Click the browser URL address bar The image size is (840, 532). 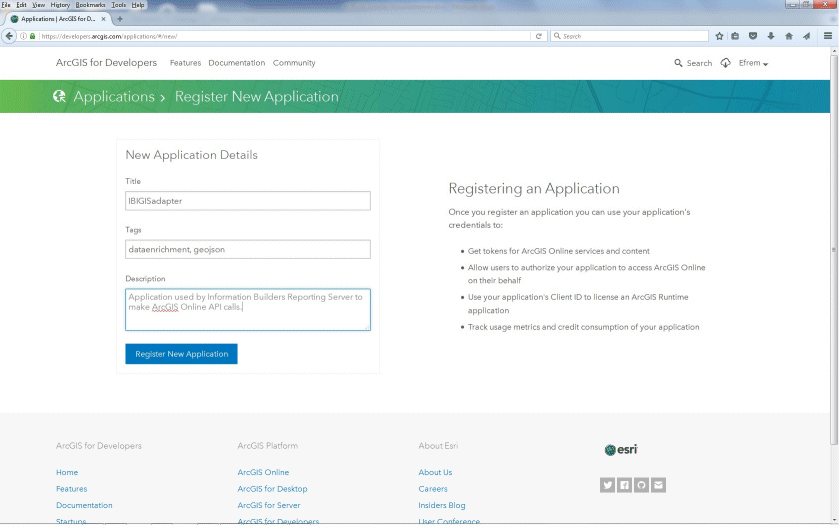tap(284, 36)
